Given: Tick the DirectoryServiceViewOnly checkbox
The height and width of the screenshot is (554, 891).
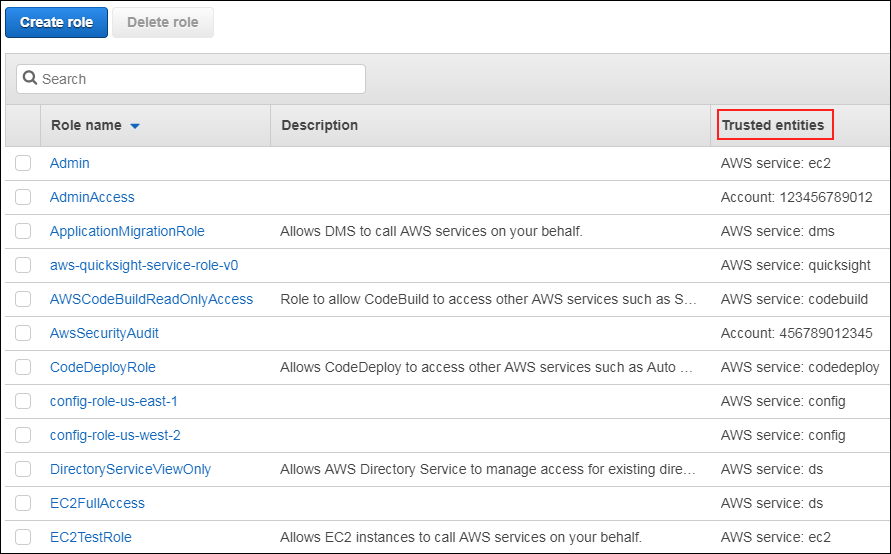Looking at the screenshot, I should [x=23, y=469].
